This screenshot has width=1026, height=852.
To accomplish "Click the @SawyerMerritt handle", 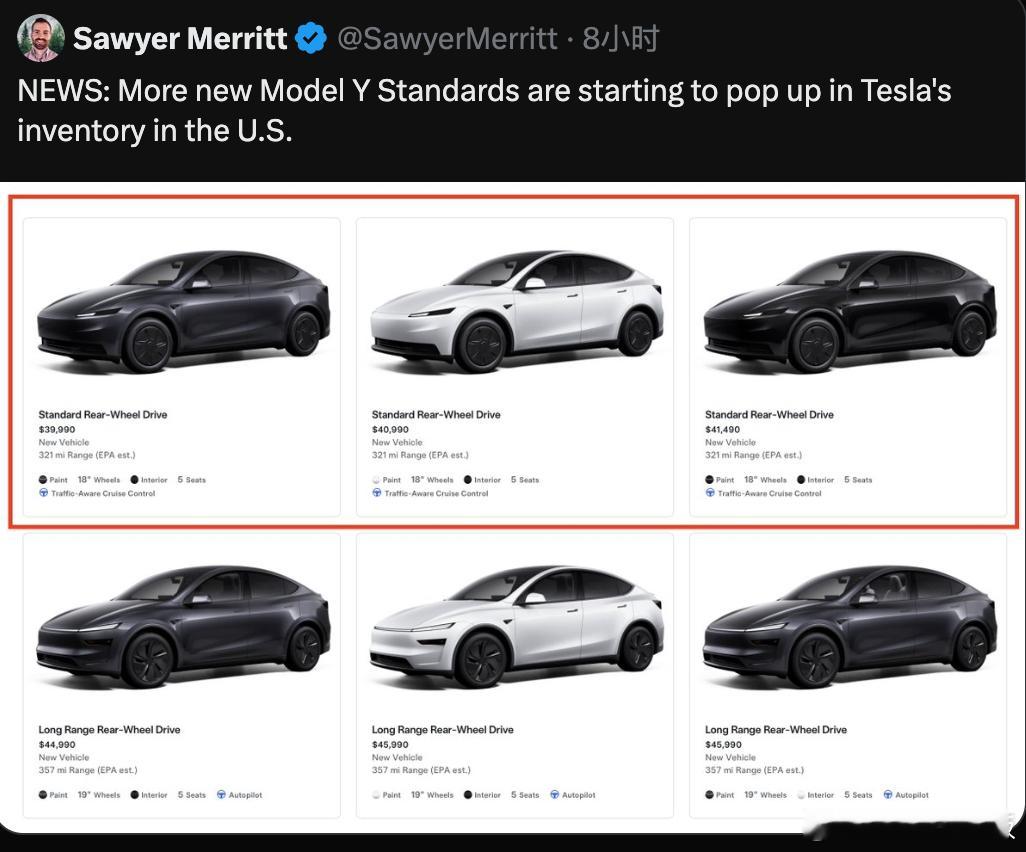I will pos(446,39).
